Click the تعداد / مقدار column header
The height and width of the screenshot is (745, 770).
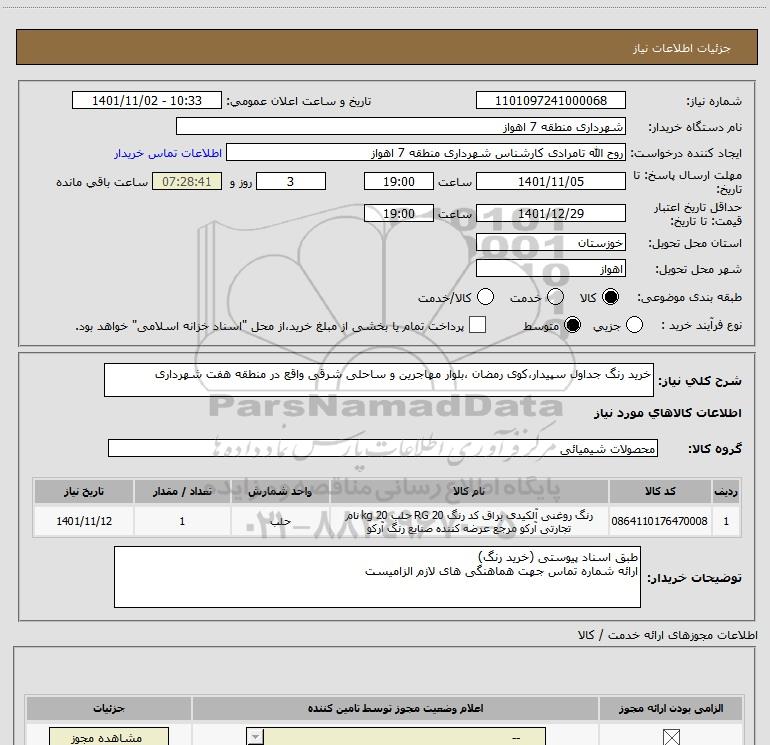click(182, 492)
